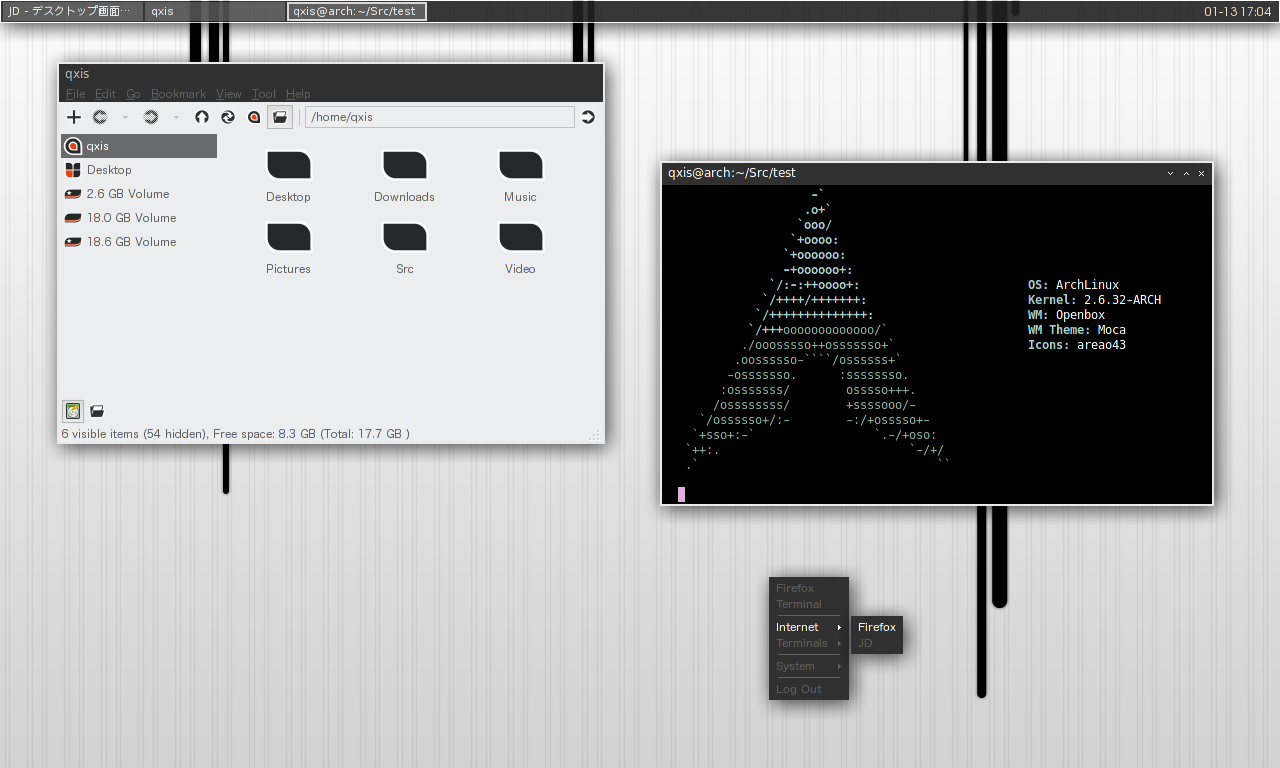The image size is (1280, 768).
Task: Shade the terminal window with the down-arrow button
Action: (x=1171, y=173)
